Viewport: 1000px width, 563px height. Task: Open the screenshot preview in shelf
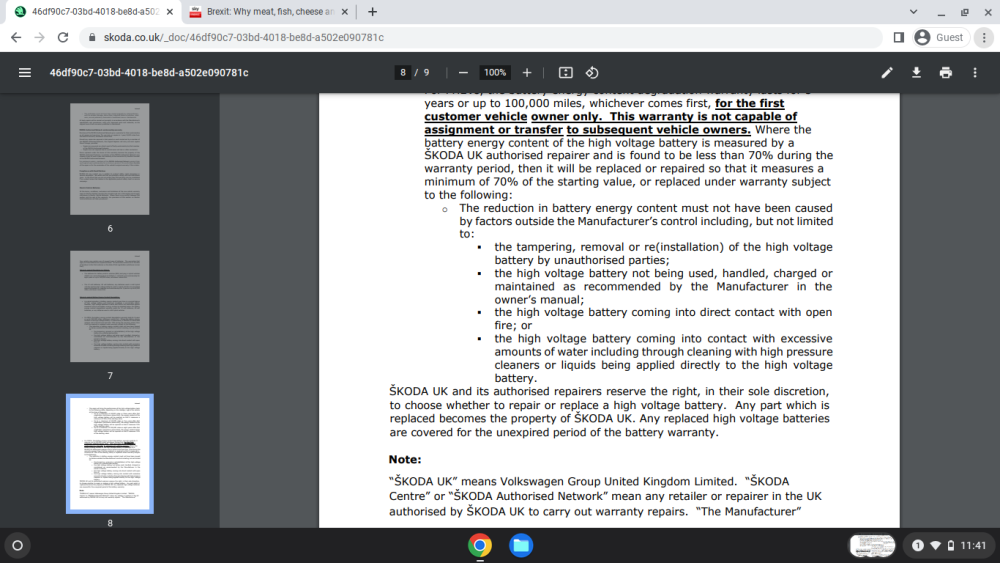coord(872,546)
